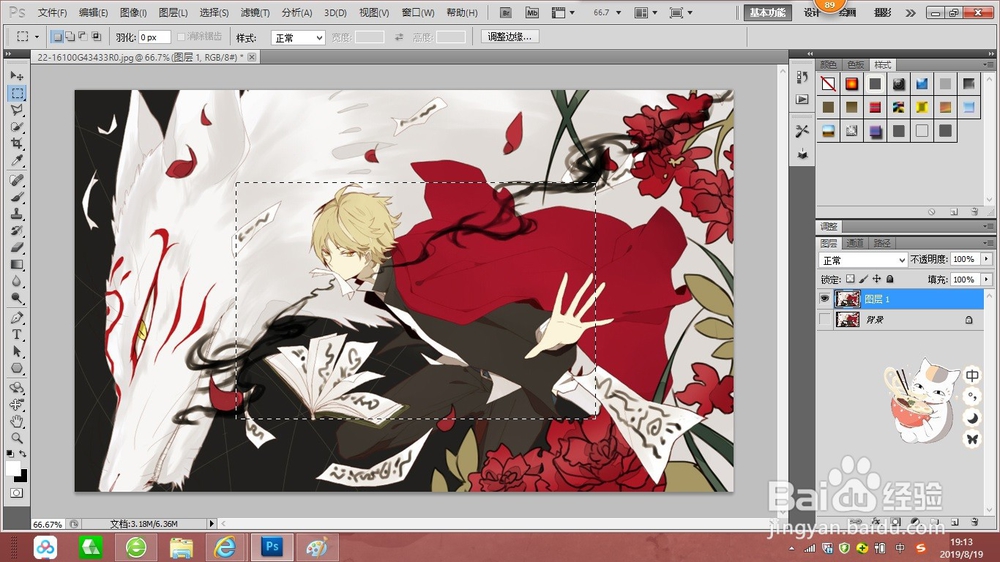The image size is (1000, 562).
Task: Open the 文件(F) menu
Action: point(52,13)
